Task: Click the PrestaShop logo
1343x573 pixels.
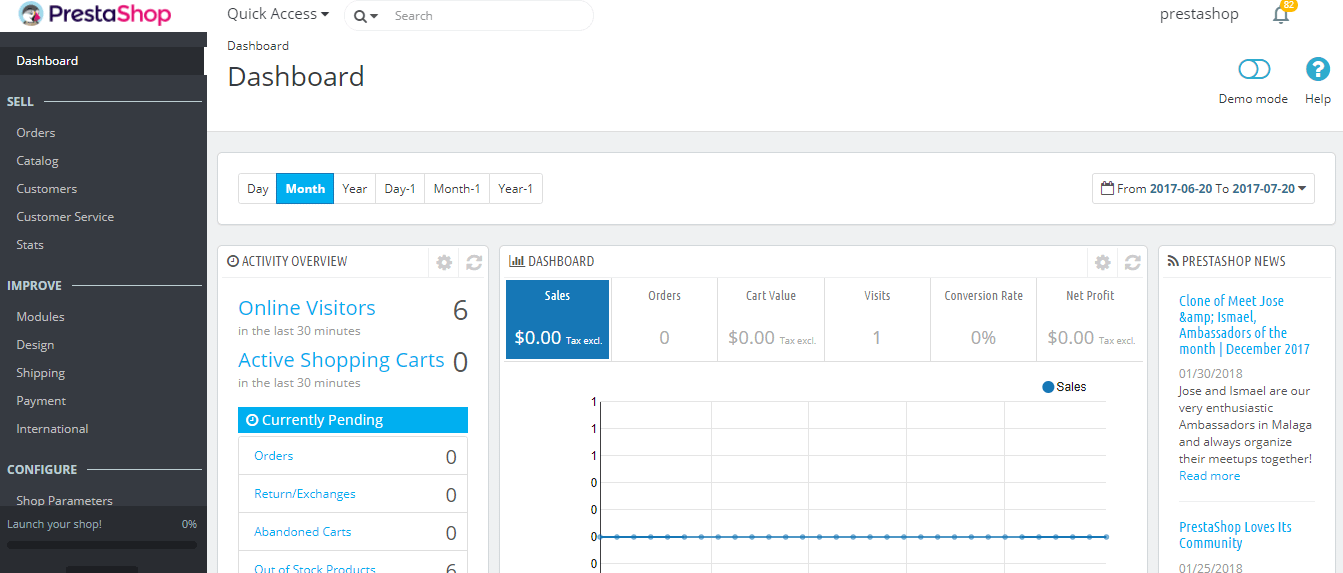Action: coord(95,15)
